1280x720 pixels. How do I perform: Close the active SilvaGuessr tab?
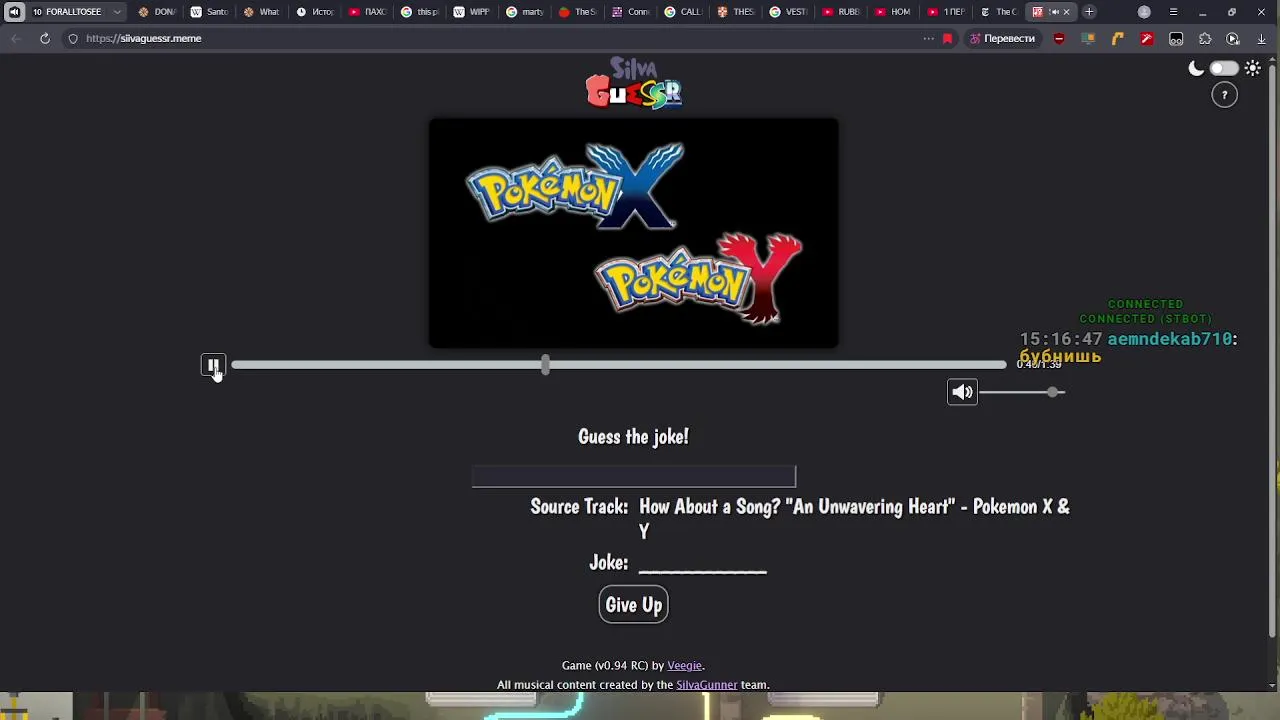[1066, 12]
